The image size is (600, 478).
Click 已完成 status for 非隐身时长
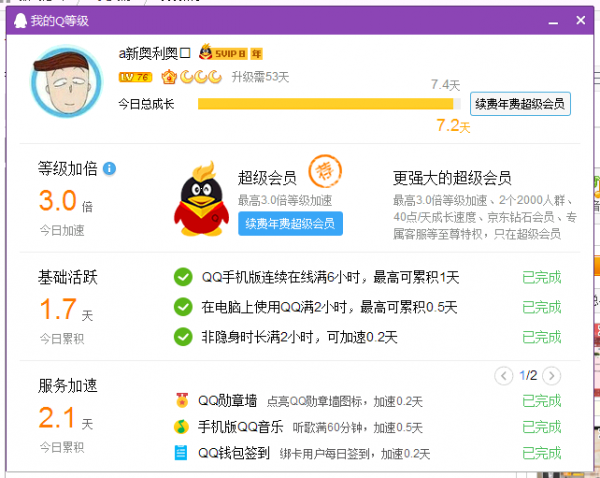541,337
